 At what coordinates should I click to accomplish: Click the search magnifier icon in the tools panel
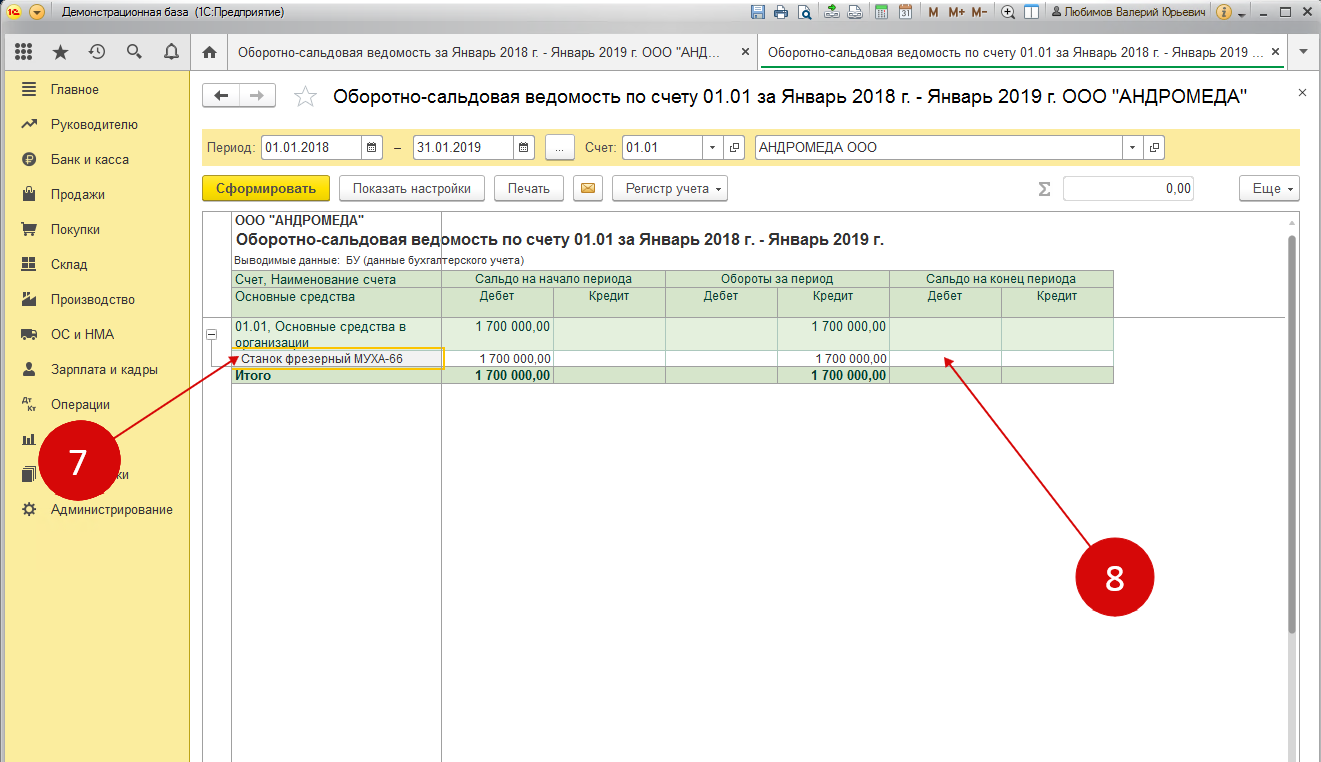click(134, 52)
